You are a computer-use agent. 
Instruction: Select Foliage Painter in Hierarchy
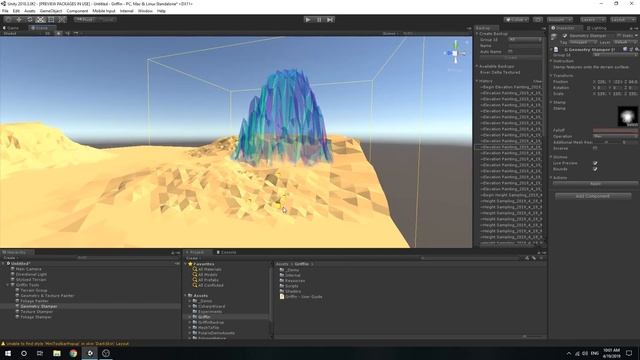pyautogui.click(x=34, y=301)
